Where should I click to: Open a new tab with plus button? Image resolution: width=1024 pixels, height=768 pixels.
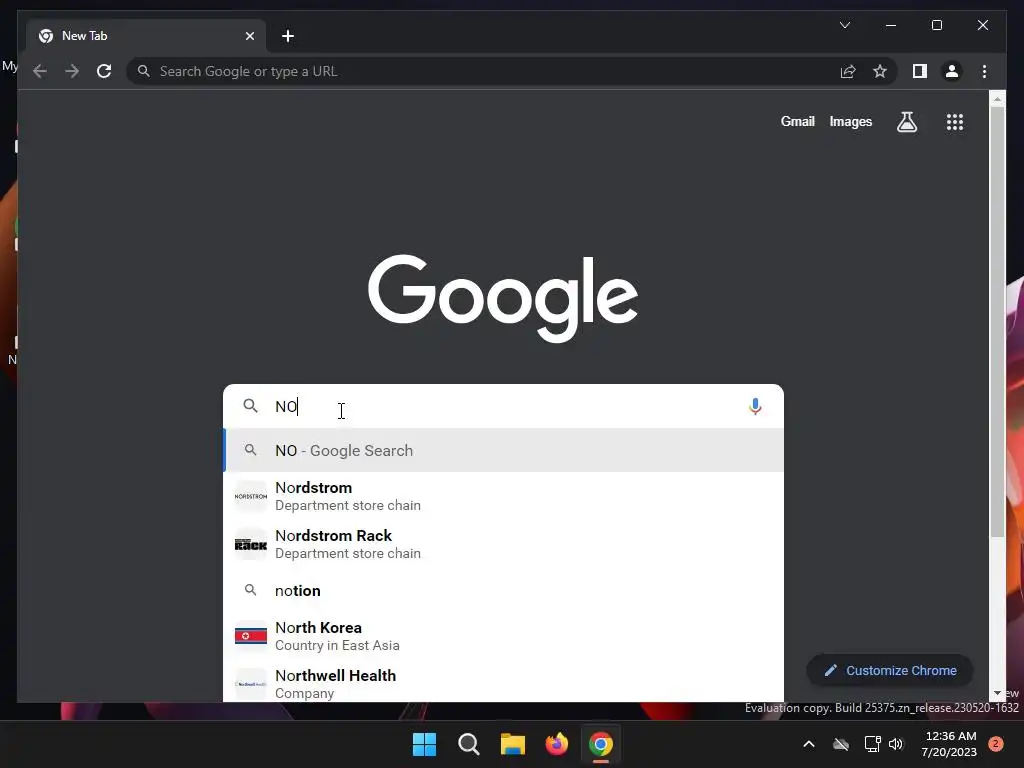[x=287, y=36]
